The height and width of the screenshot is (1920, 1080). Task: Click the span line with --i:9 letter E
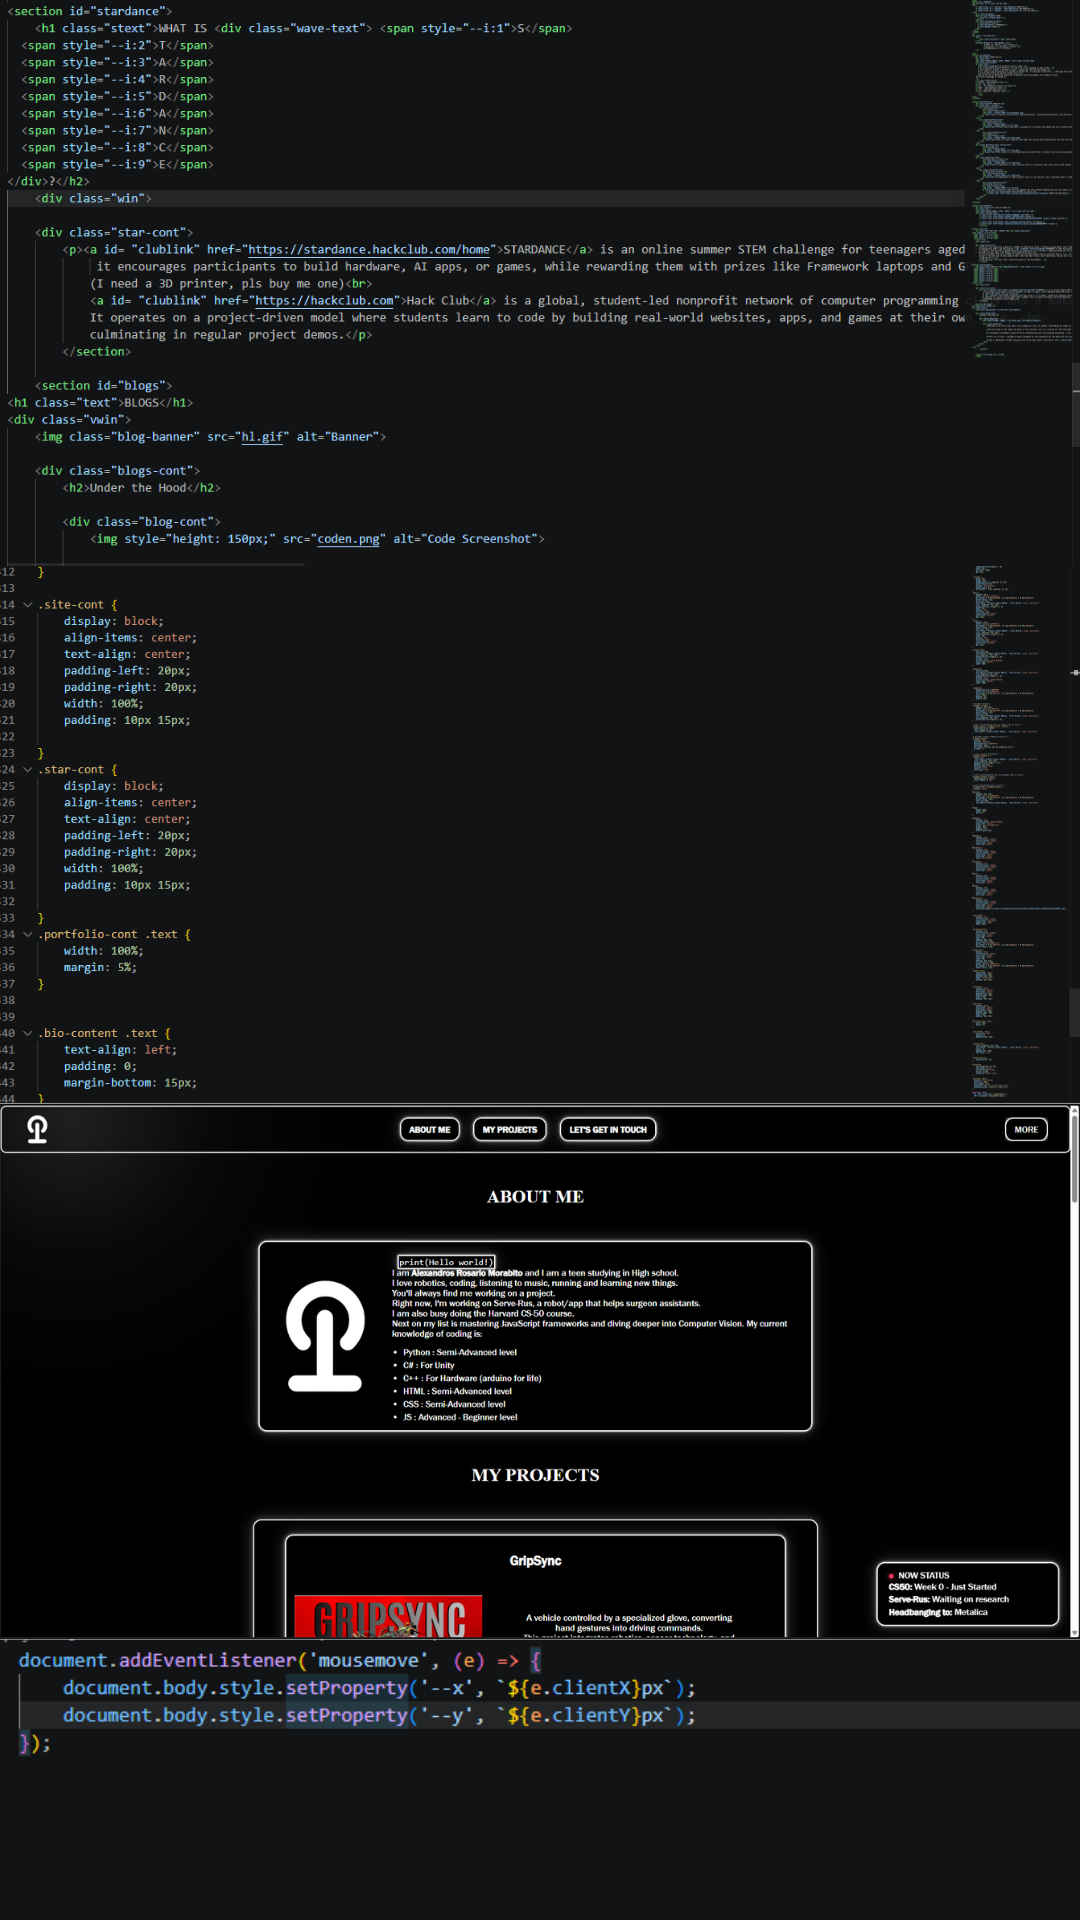click(x=117, y=165)
